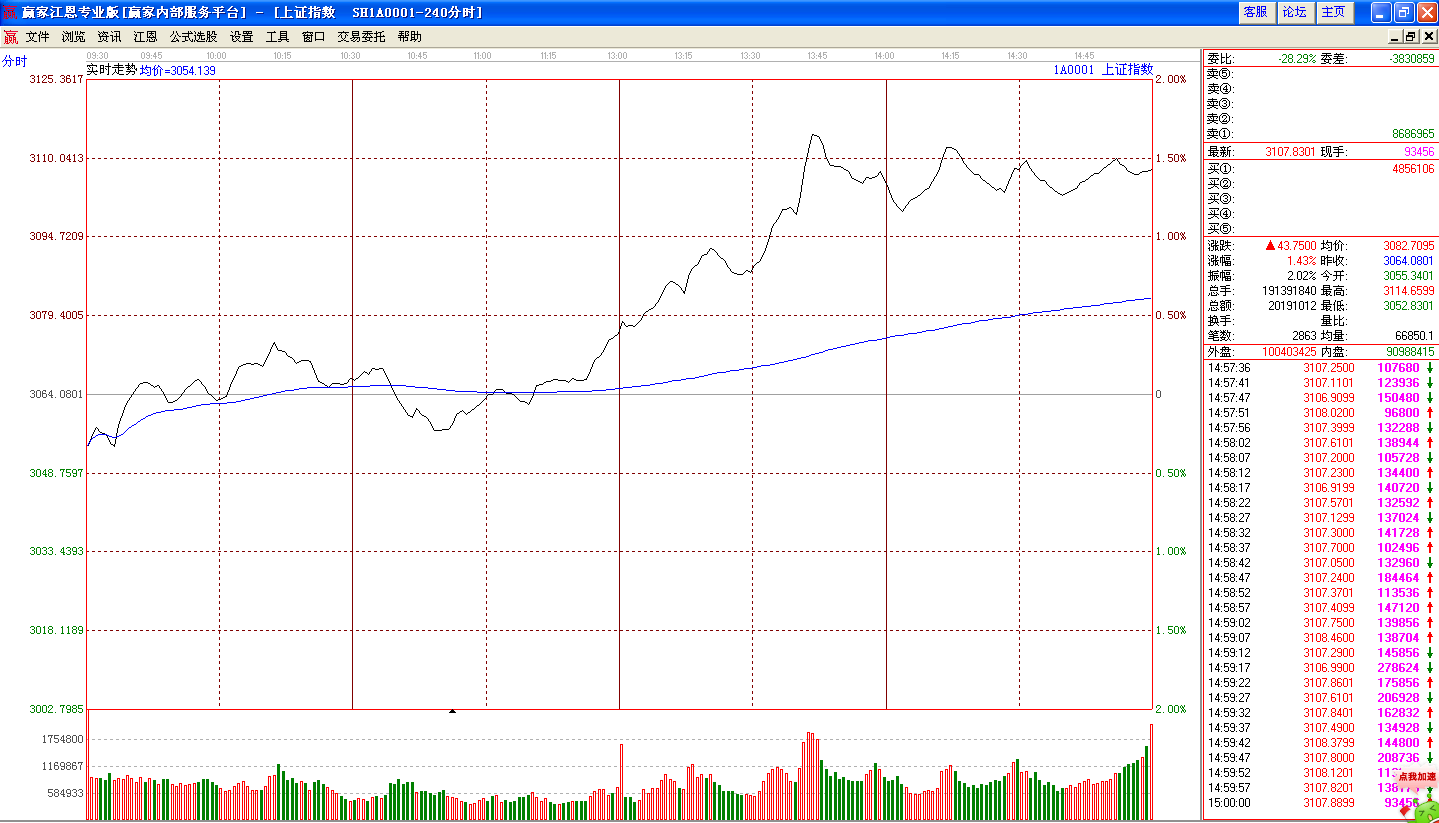Click the 涨幅 value 1.43%
Viewport: 1439px width, 823px height.
point(1302,260)
